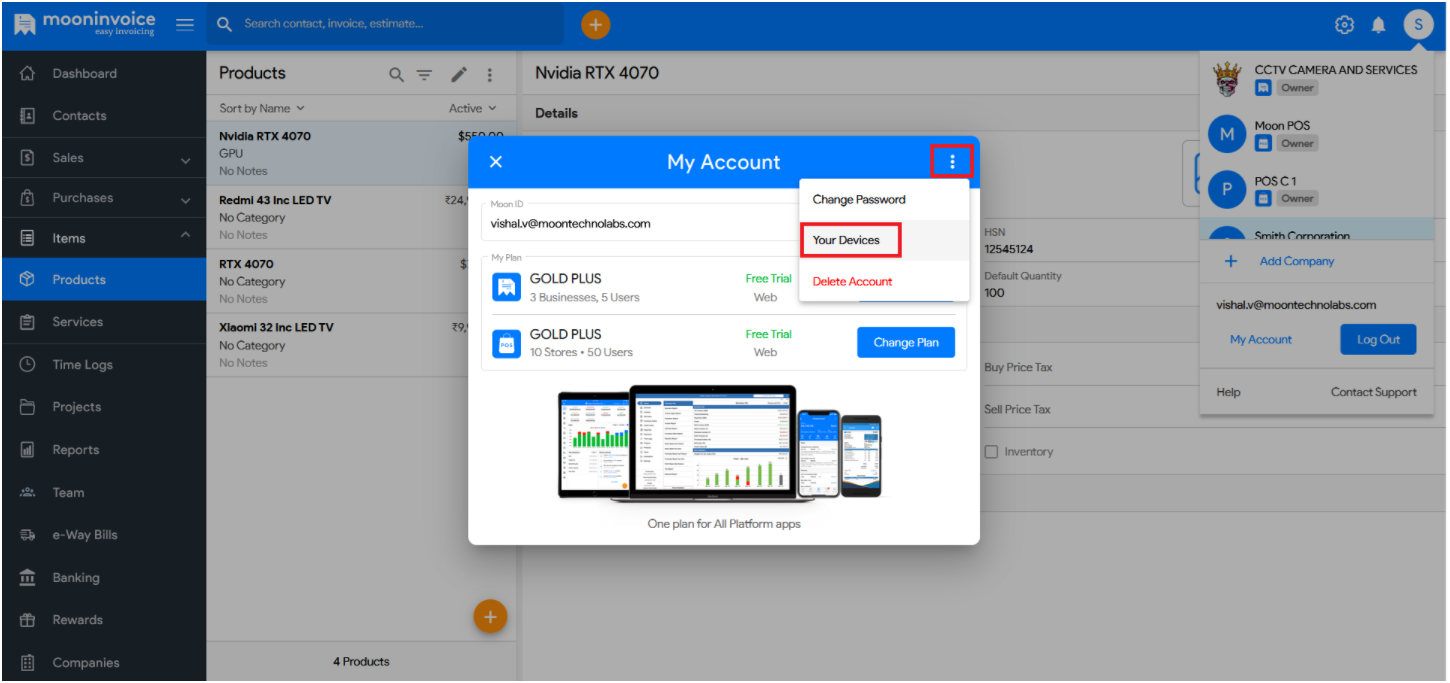This screenshot has height=683, width=1450.
Task: Select Delete Account menu item
Action: coord(884,281)
